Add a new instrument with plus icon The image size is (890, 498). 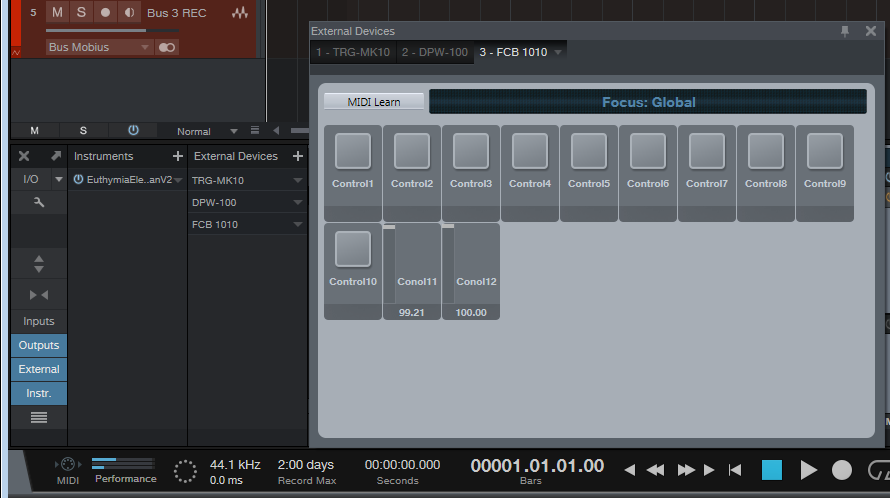click(x=178, y=156)
